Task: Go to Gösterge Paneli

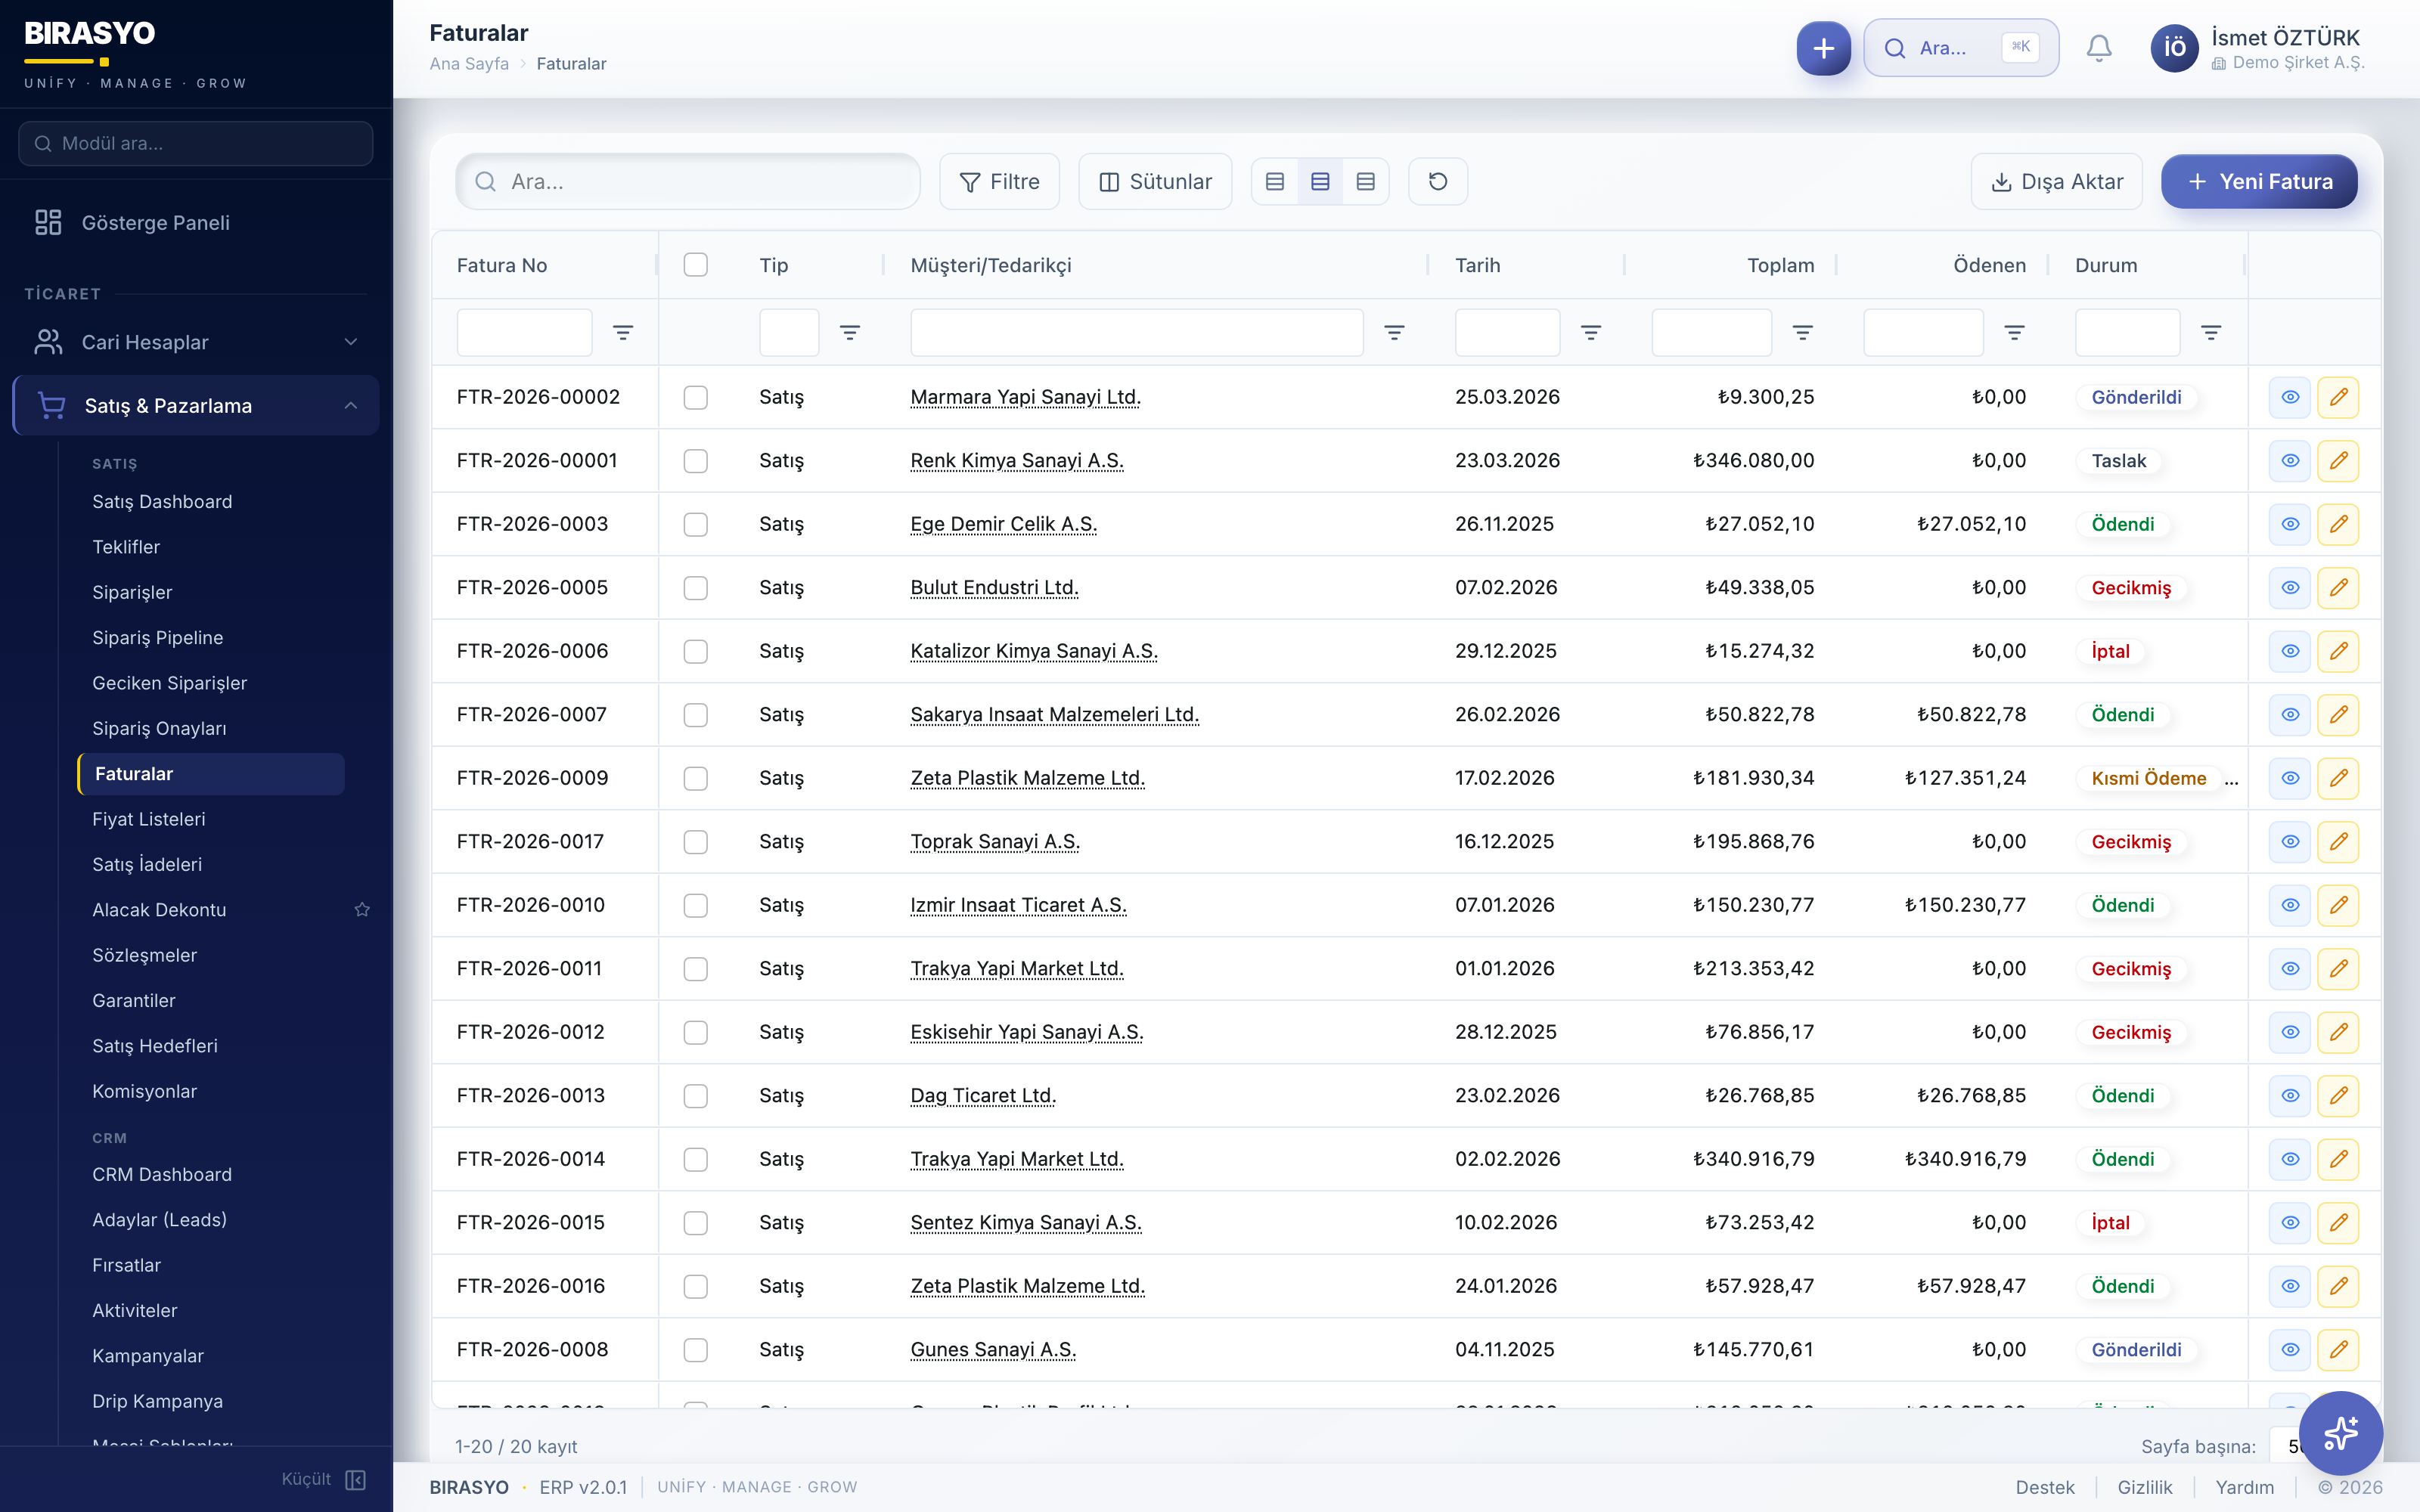Action: coord(155,222)
